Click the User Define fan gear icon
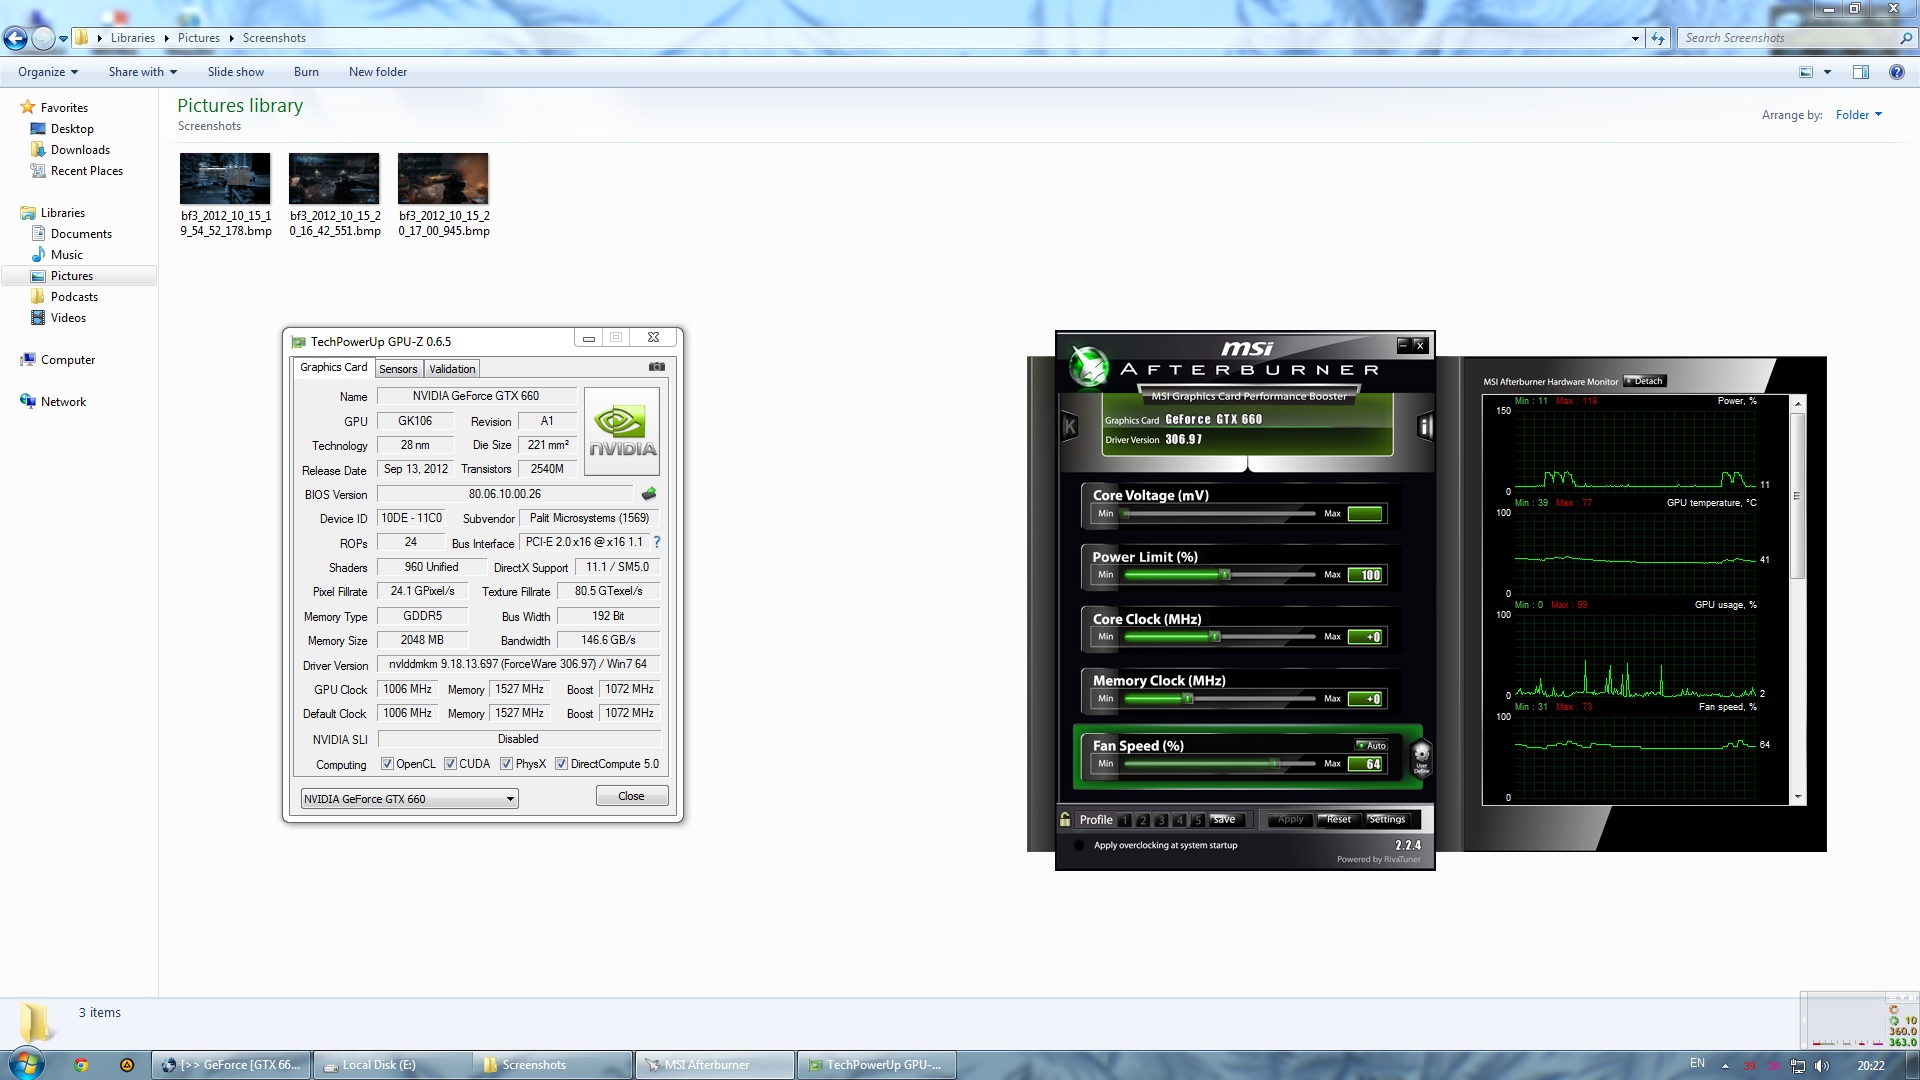 pyautogui.click(x=1421, y=757)
